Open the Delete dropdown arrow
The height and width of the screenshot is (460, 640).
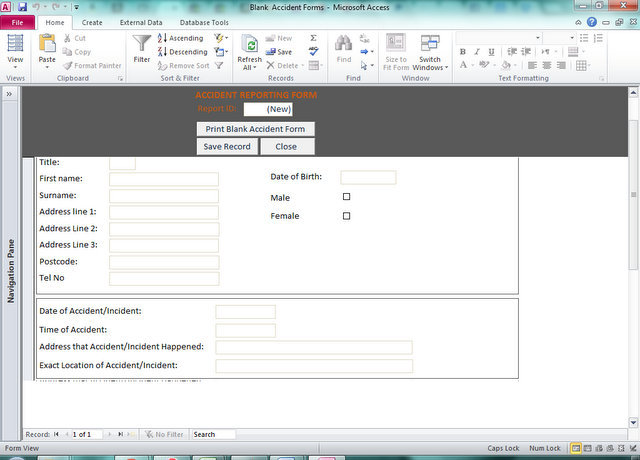point(303,65)
